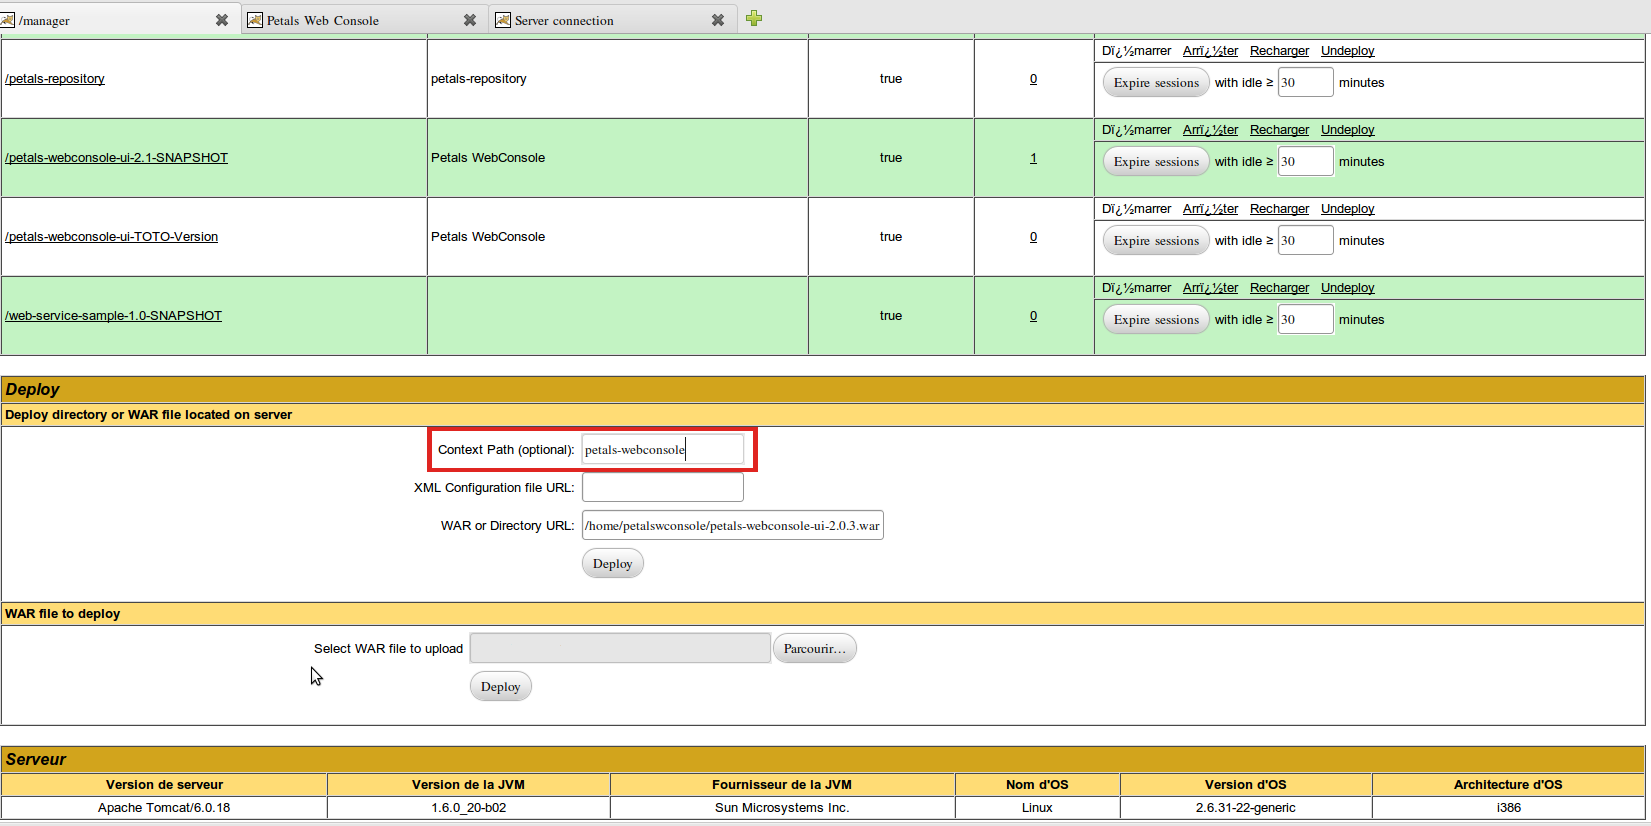Open the /petals-repository application link
Screen dimensions: 1651x826
coord(55,79)
